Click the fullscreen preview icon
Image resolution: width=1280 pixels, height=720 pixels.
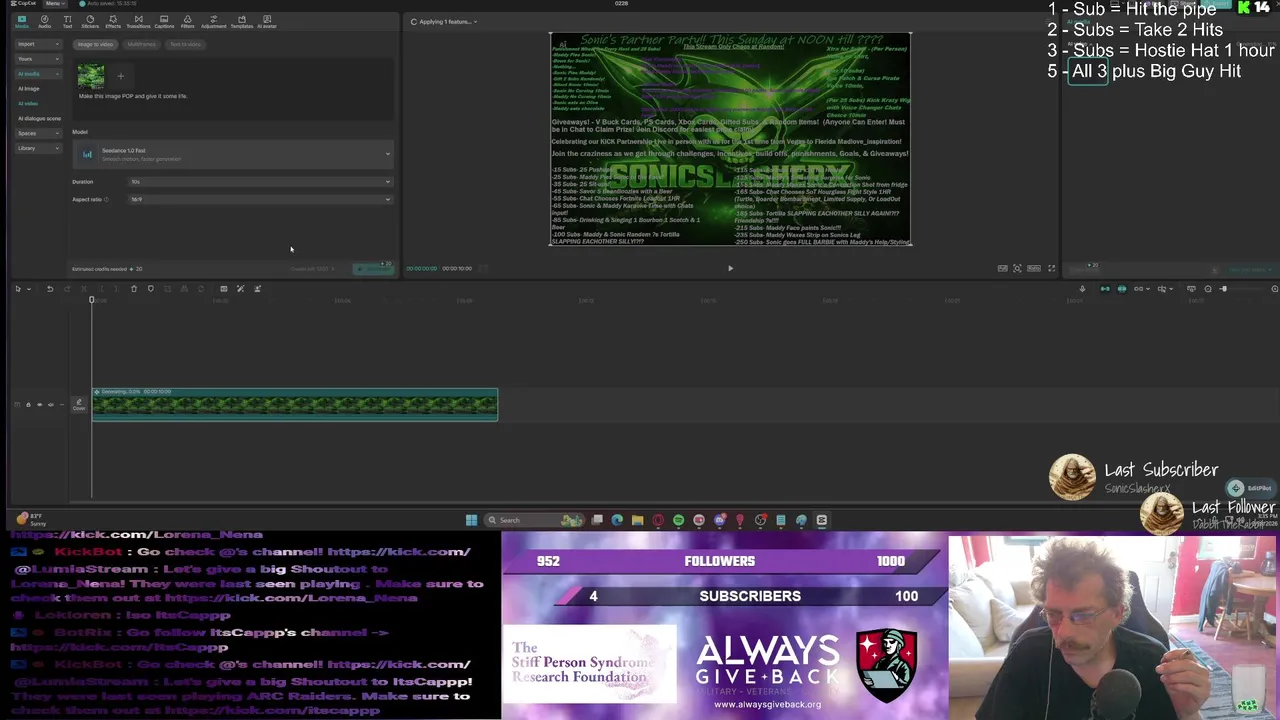(1051, 268)
